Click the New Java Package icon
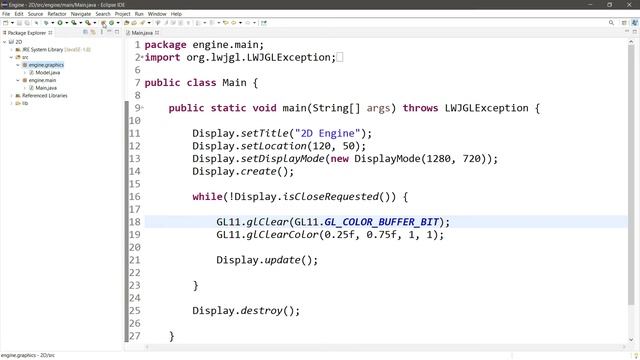 click(x=103, y=23)
